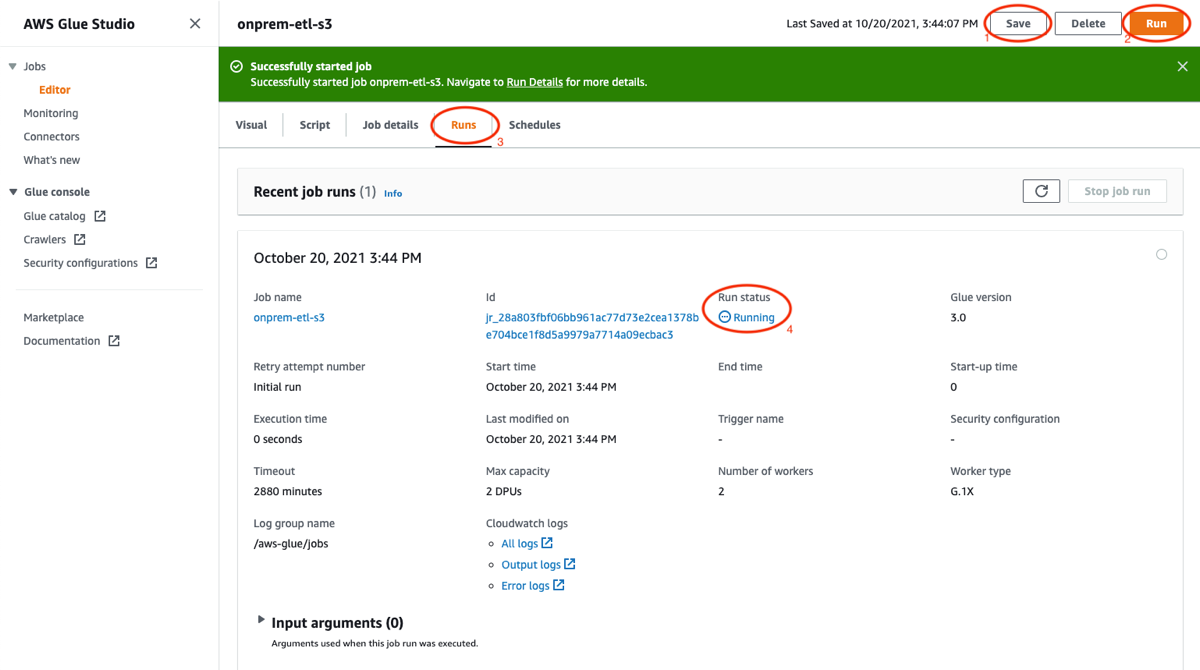1200x670 pixels.
Task: Expand the Input arguments section
Action: point(261,620)
